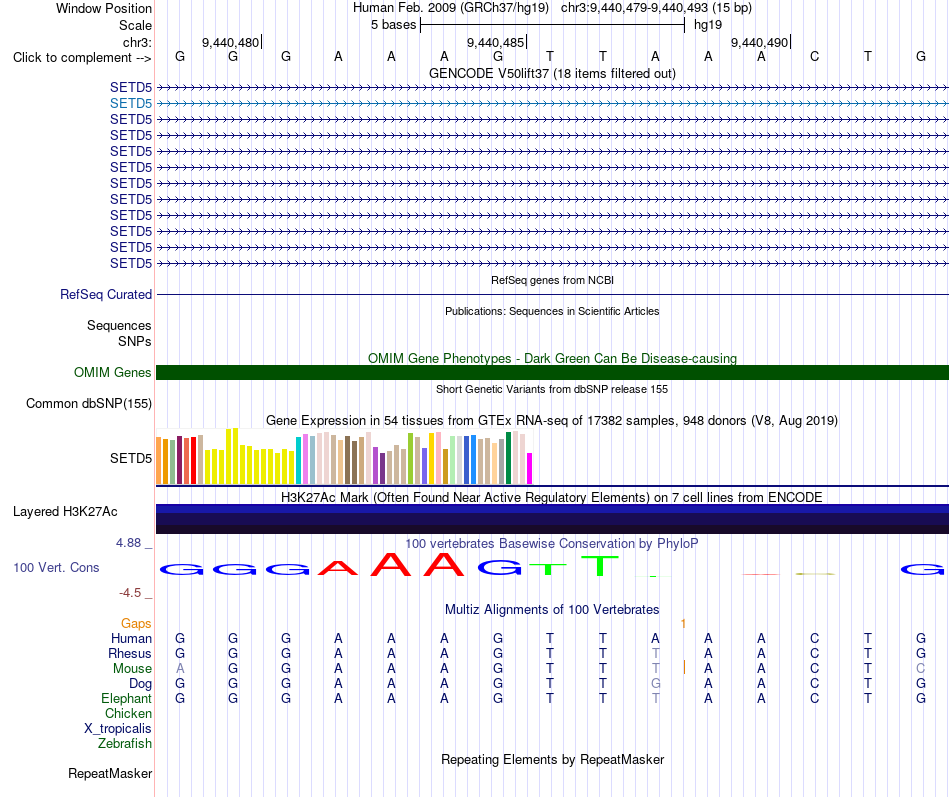
Task: Click the 9,440,480 ruler position marker
Action: (x=230, y=42)
